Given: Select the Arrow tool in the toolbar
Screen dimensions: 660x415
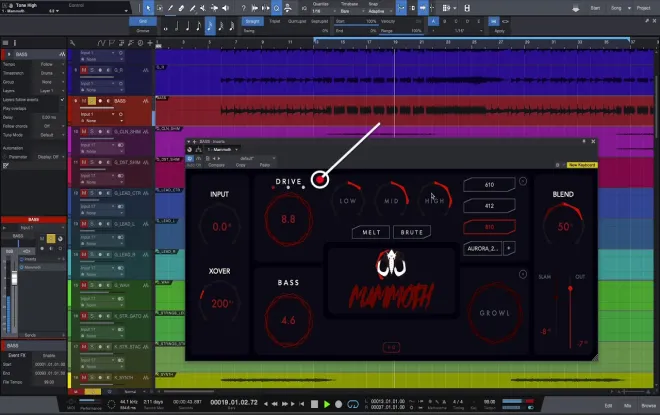Looking at the screenshot, I should click(x=148, y=8).
